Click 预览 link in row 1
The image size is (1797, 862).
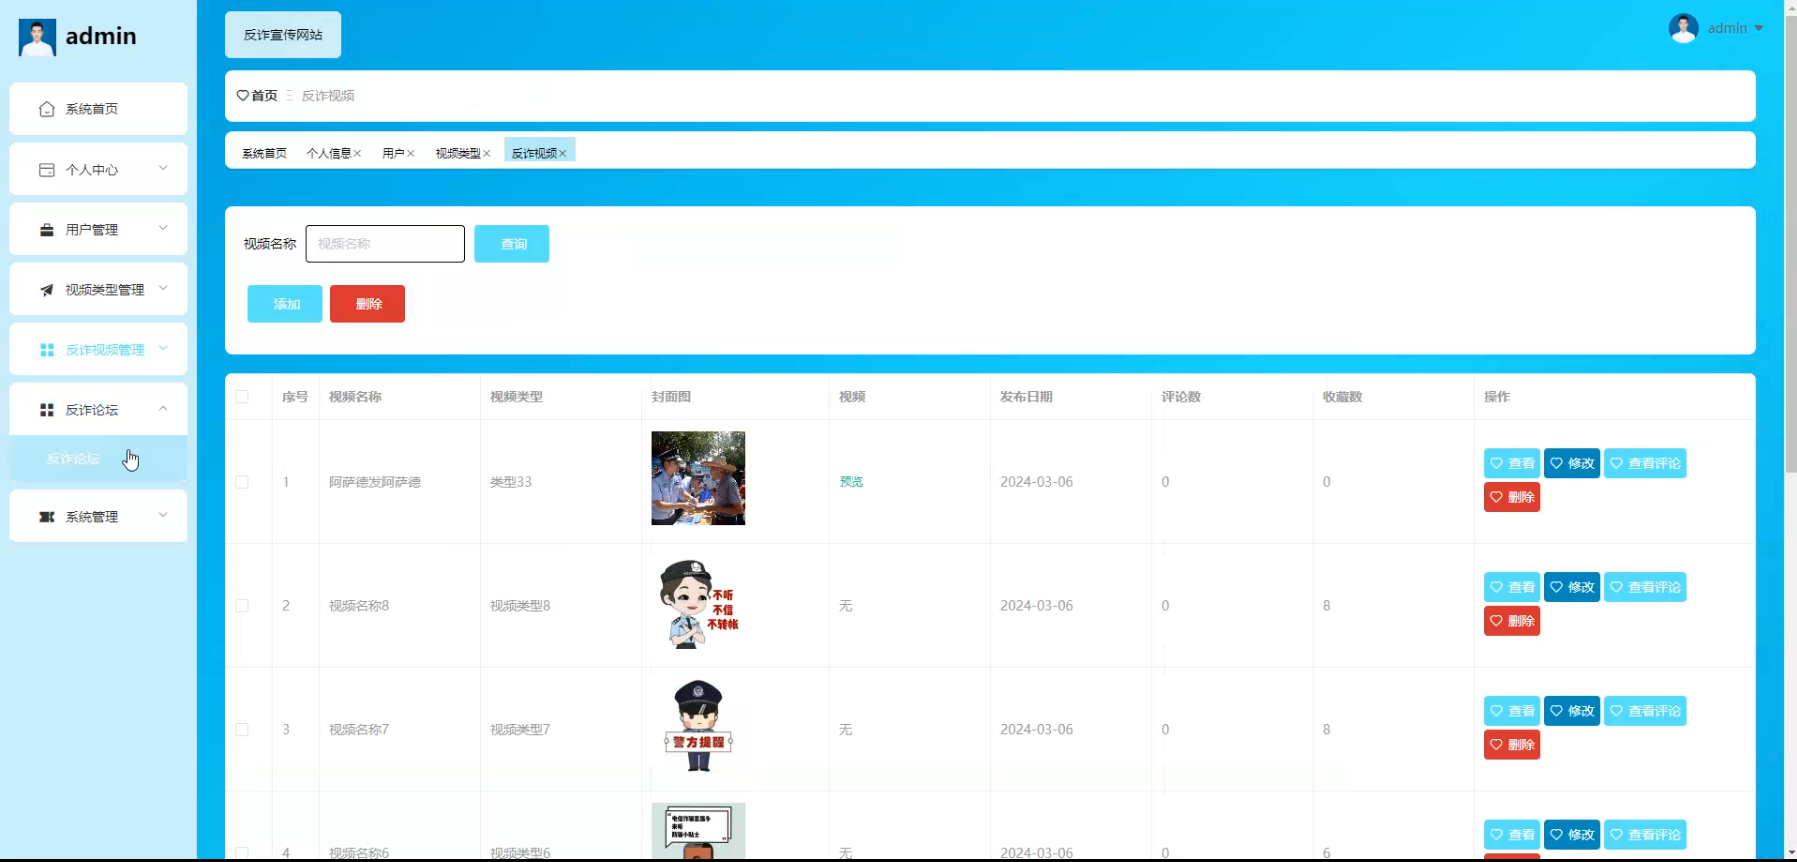[x=851, y=482]
